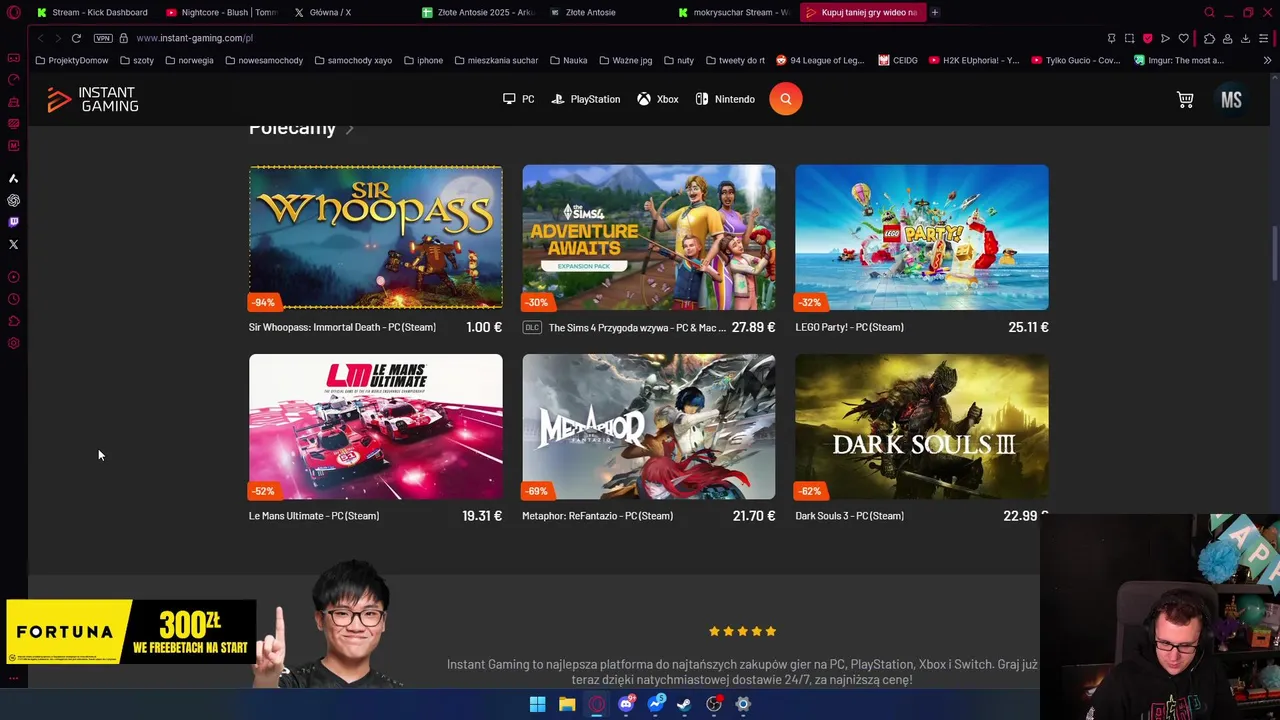
Task: Select the PC platform menu
Action: coord(518,99)
